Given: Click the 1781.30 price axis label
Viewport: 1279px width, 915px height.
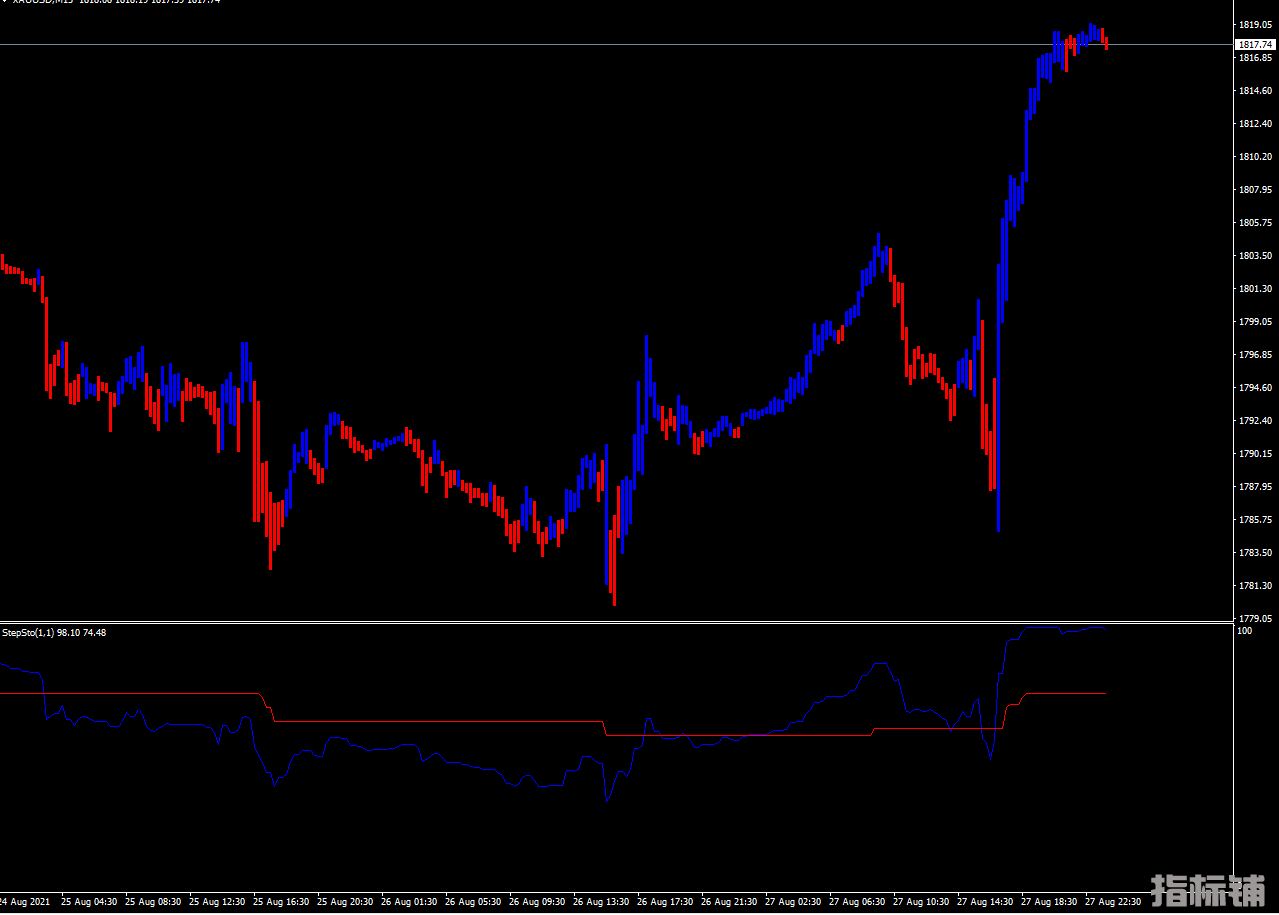Looking at the screenshot, I should coord(1254,586).
